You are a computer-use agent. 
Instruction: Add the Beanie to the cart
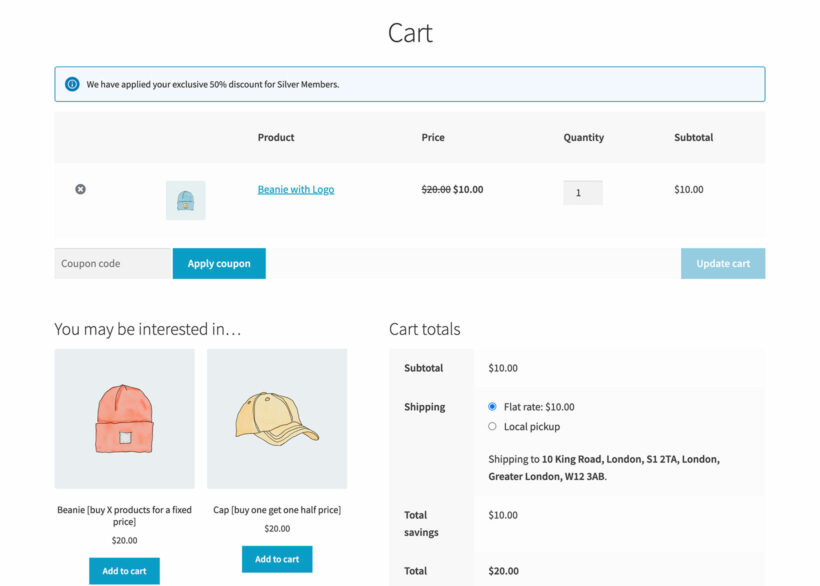click(124, 570)
